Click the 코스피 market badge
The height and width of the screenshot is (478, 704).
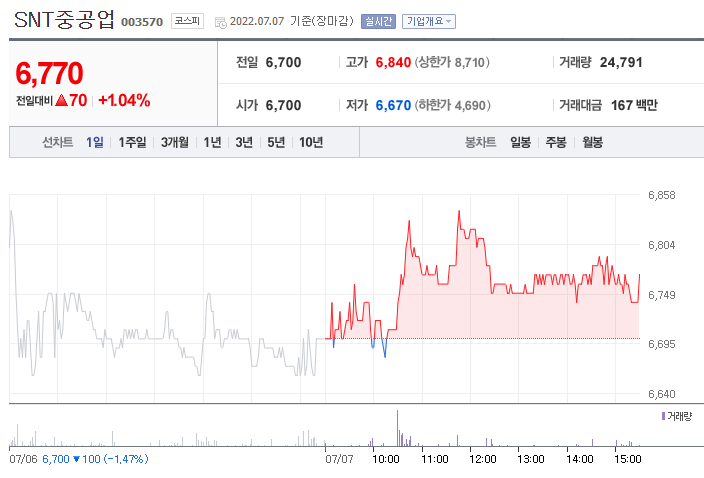pos(187,21)
